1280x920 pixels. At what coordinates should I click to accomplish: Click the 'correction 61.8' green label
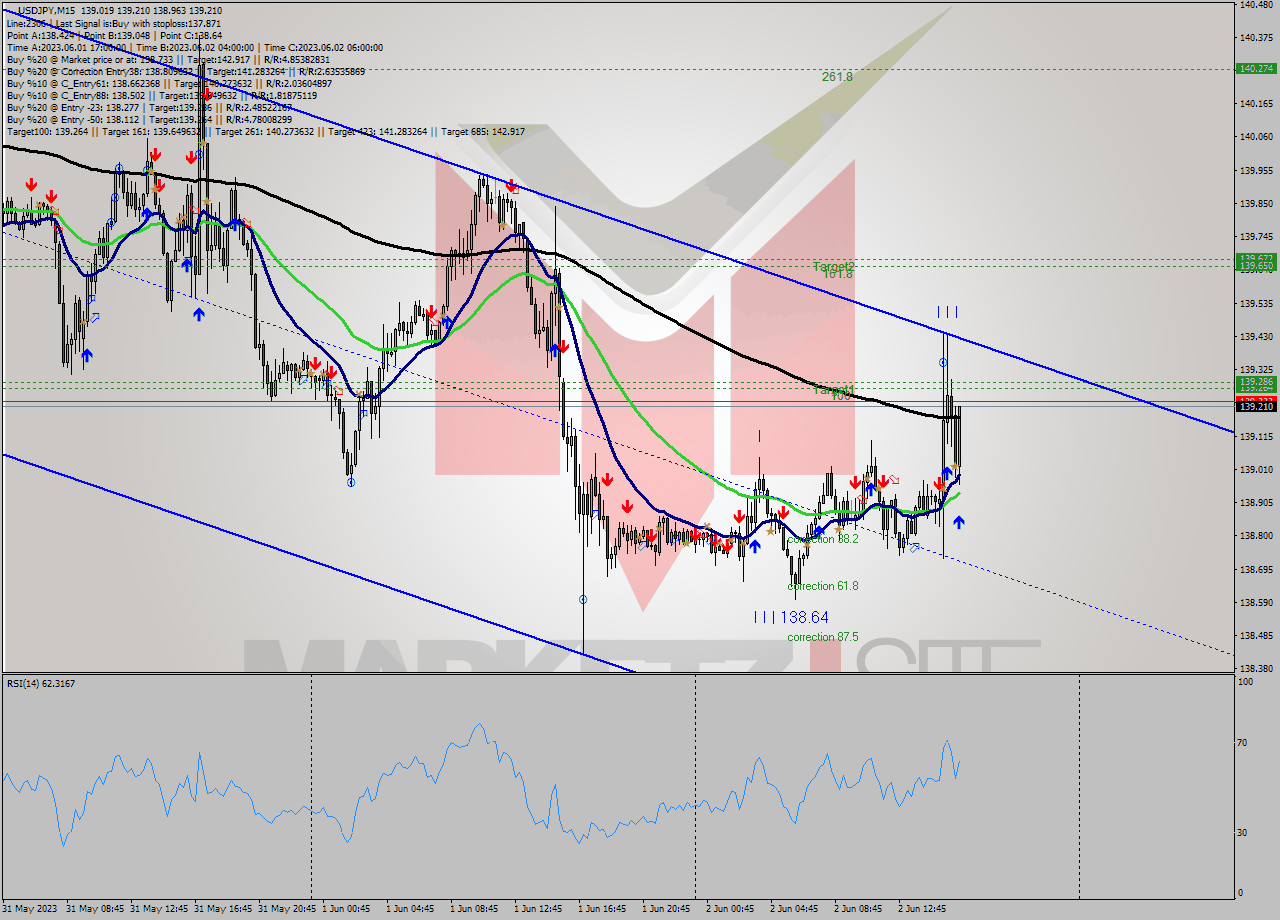pyautogui.click(x=822, y=586)
